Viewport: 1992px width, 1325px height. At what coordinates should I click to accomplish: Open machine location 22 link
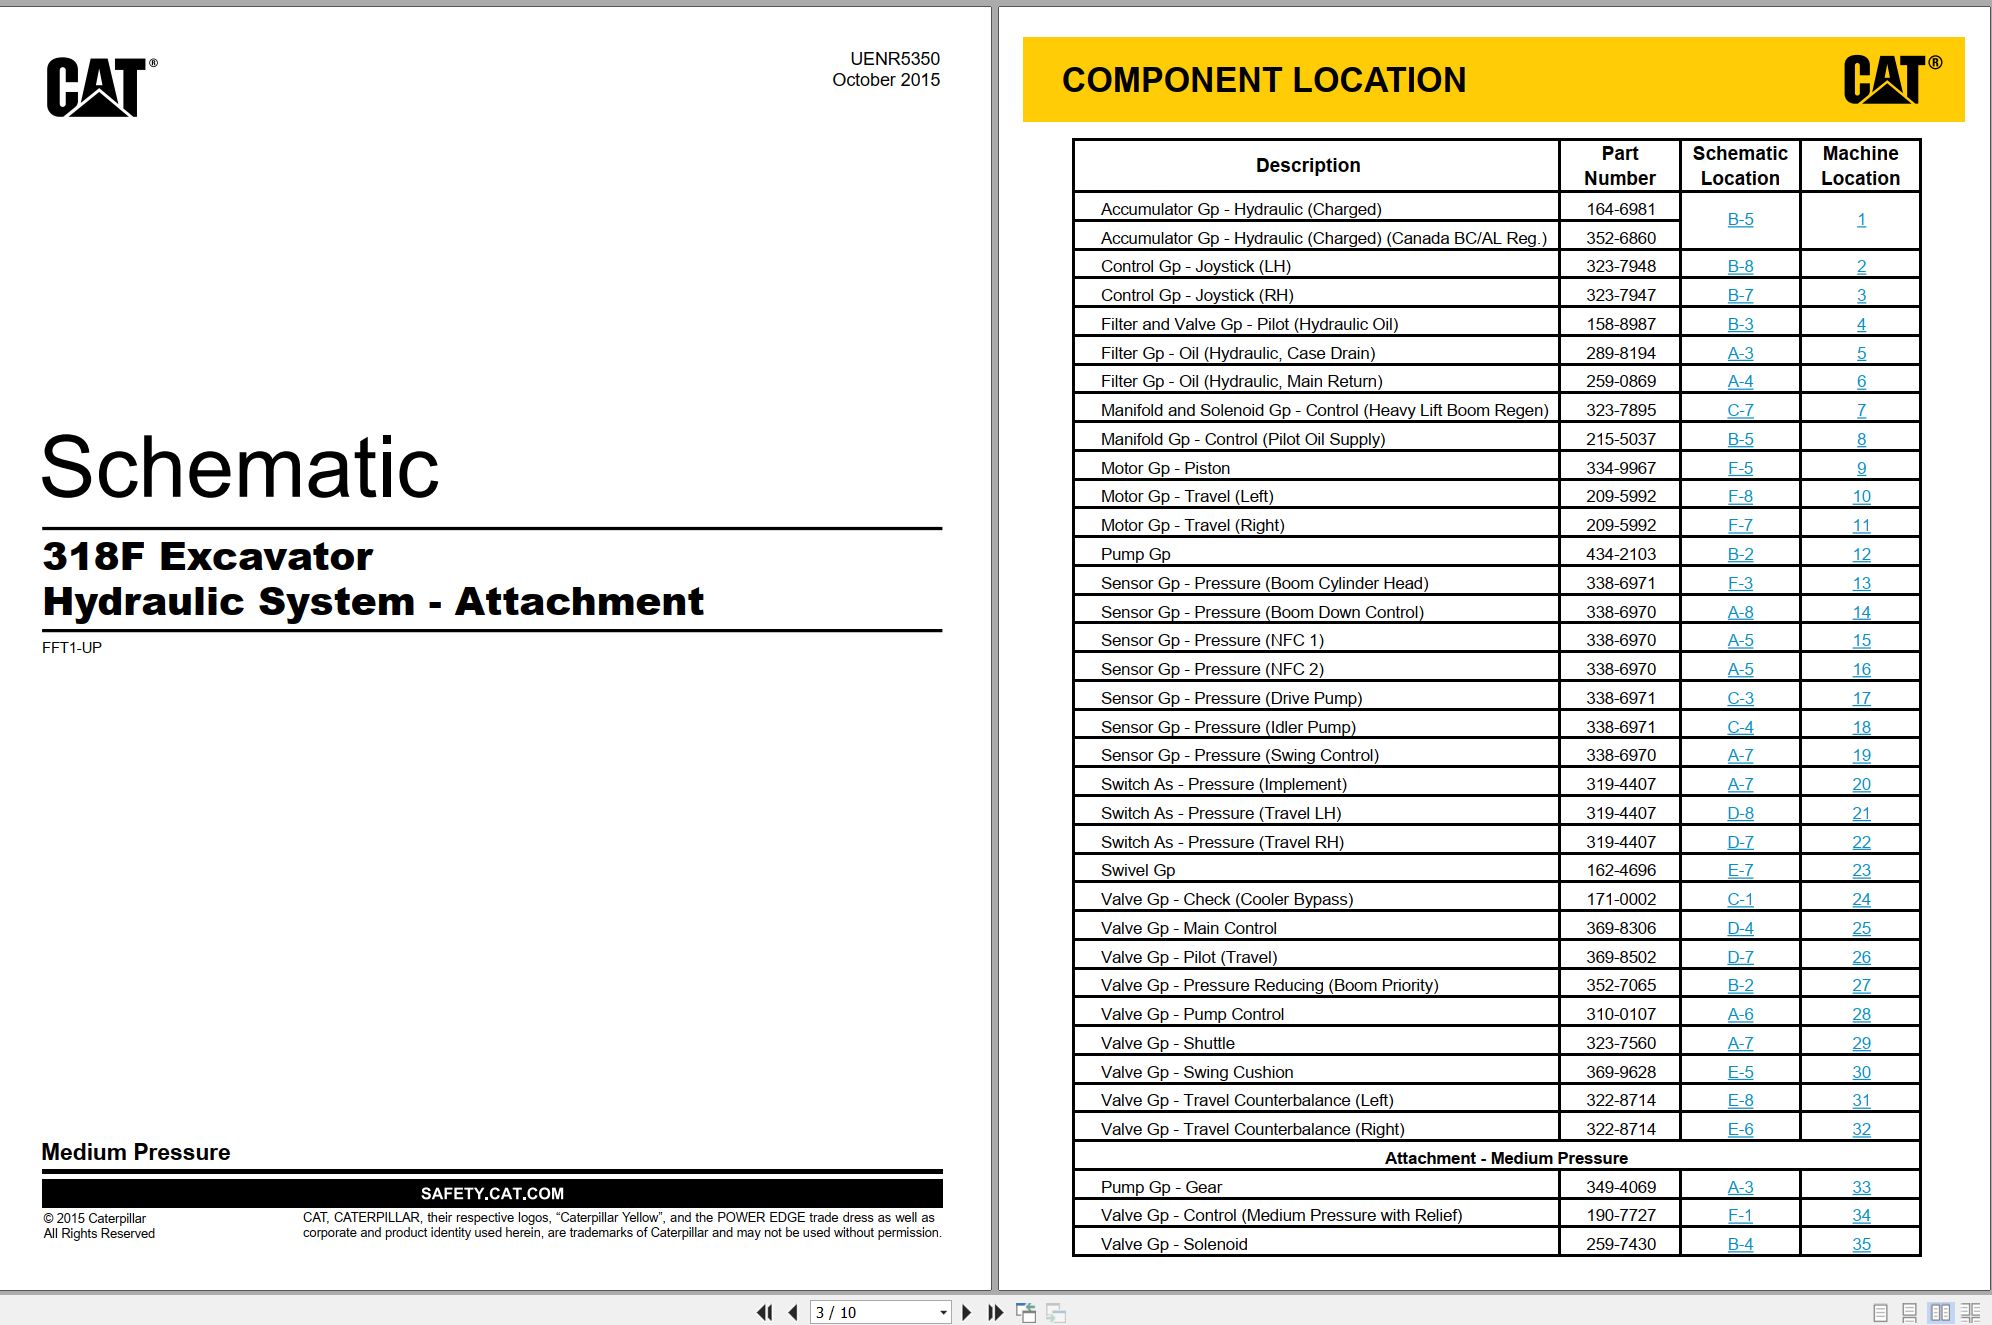(x=1861, y=842)
